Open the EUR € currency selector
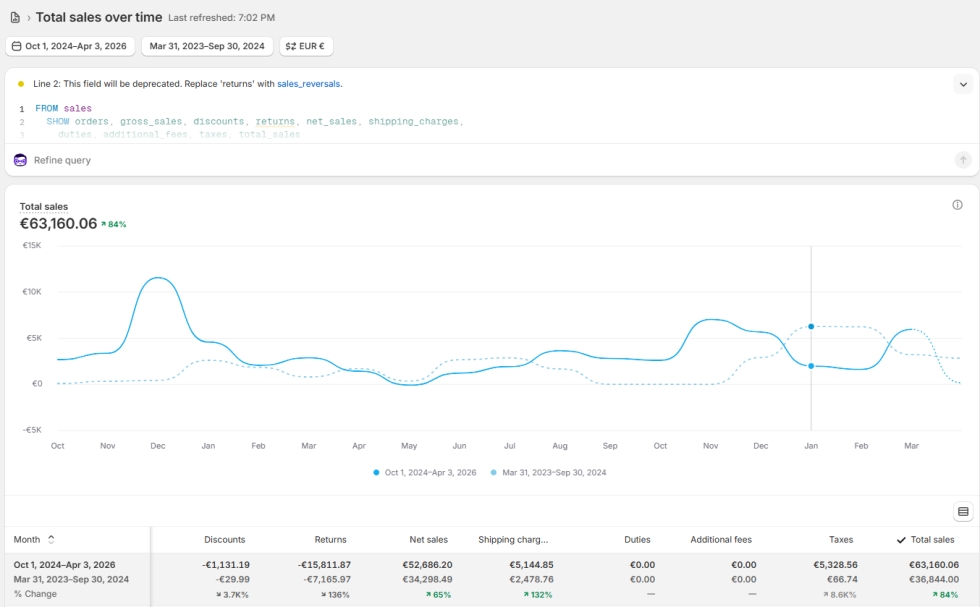The width and height of the screenshot is (980, 607). click(x=306, y=46)
